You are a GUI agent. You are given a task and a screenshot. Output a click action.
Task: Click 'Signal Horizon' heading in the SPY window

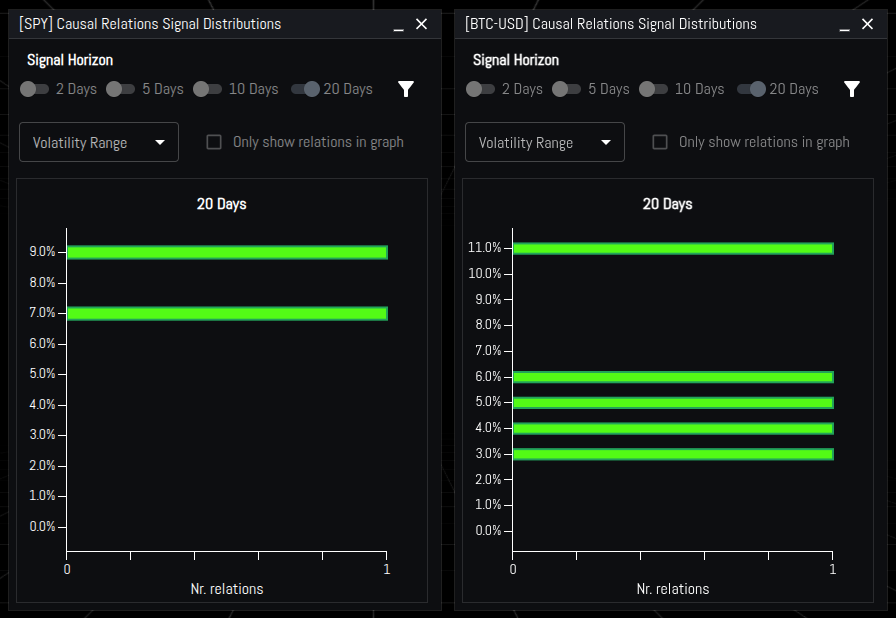click(x=70, y=60)
